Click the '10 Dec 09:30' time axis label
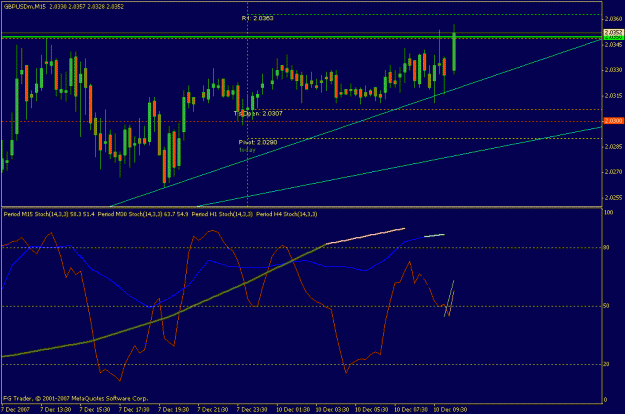This screenshot has width=625, height=414. [450, 410]
